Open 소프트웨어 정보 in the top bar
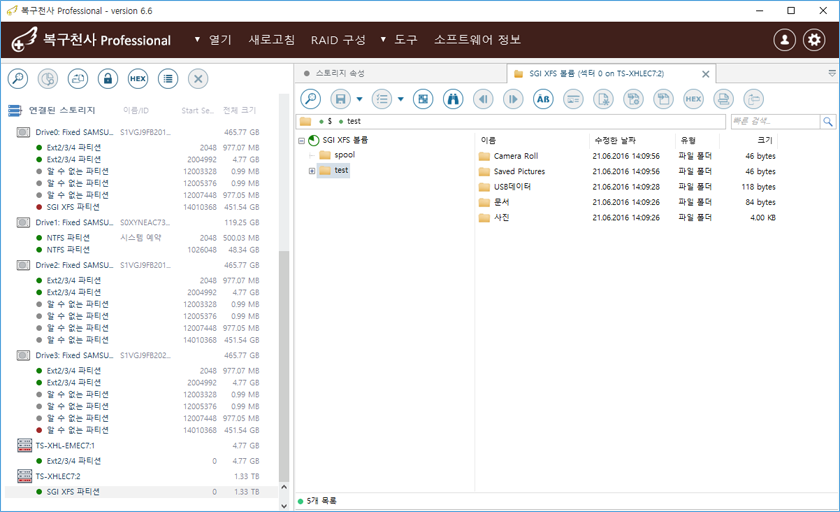The height and width of the screenshot is (512, 840). [x=477, y=40]
